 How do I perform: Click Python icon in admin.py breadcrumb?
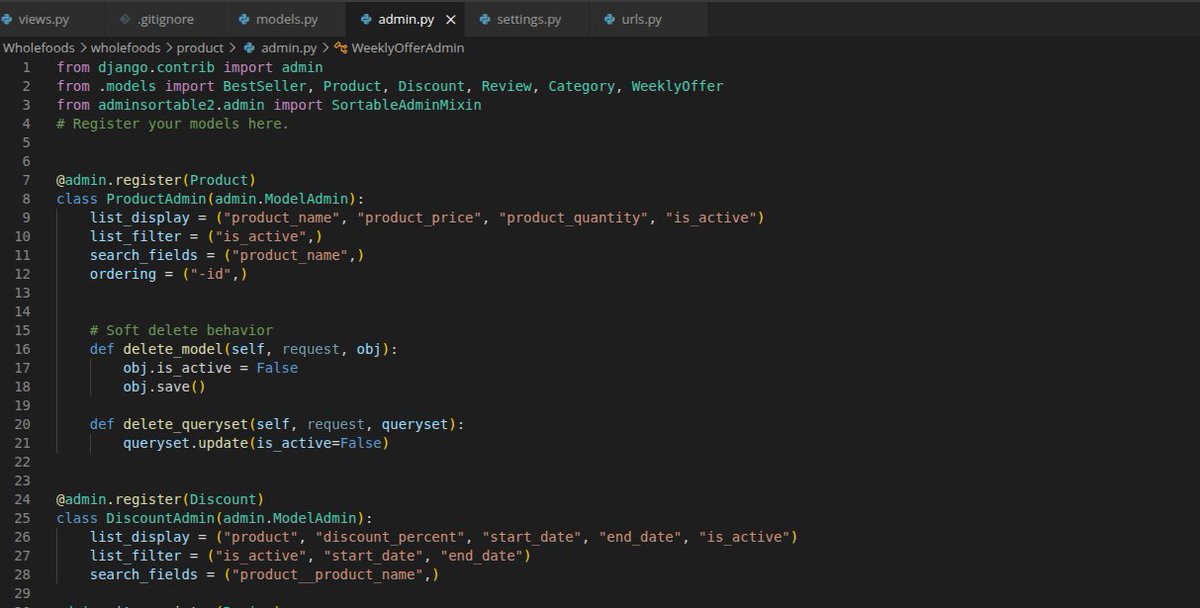(249, 47)
